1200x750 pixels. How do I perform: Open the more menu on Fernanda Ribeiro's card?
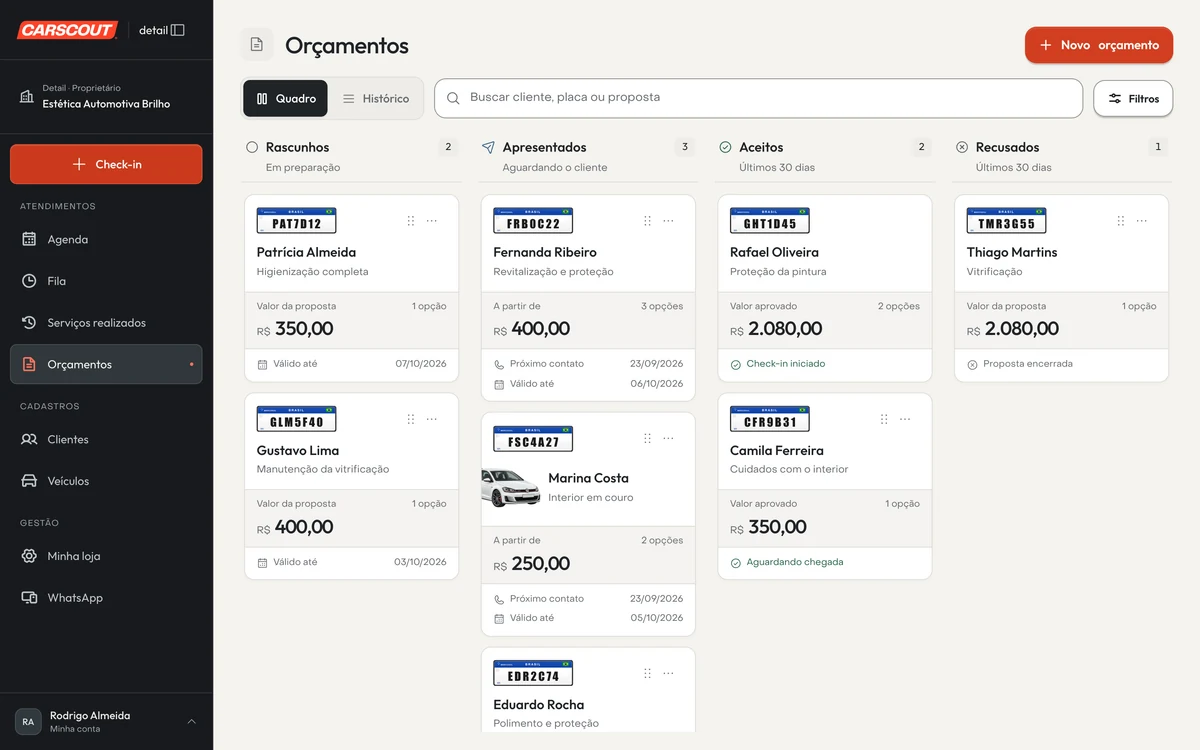tap(669, 221)
